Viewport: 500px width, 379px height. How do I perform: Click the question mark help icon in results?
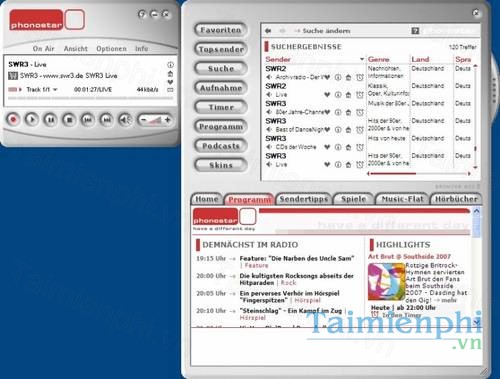(x=415, y=31)
